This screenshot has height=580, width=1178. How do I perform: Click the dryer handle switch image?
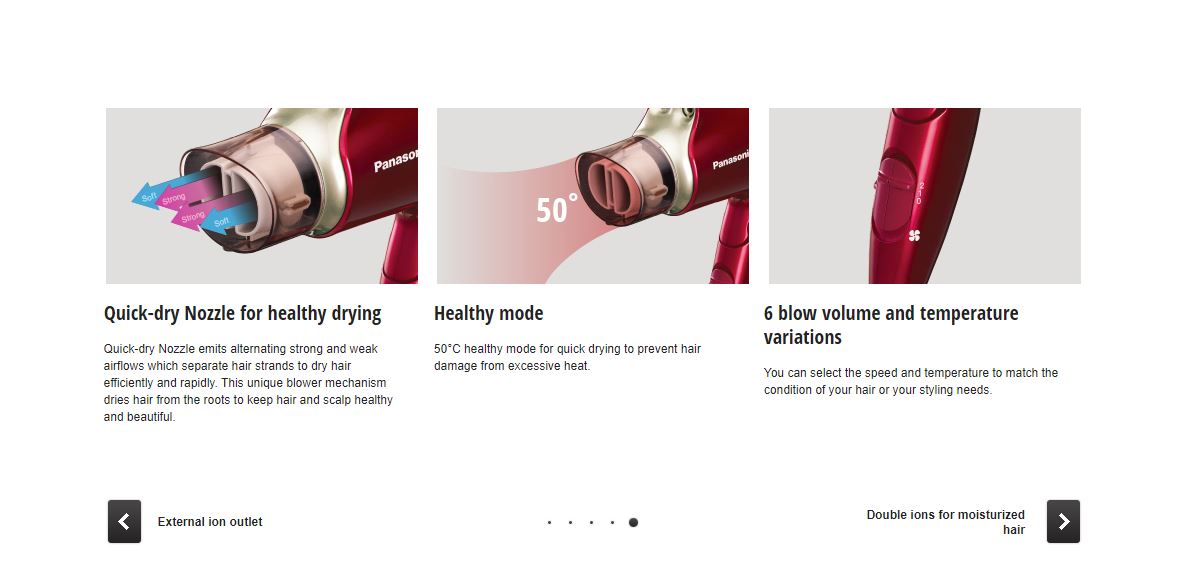click(x=925, y=196)
